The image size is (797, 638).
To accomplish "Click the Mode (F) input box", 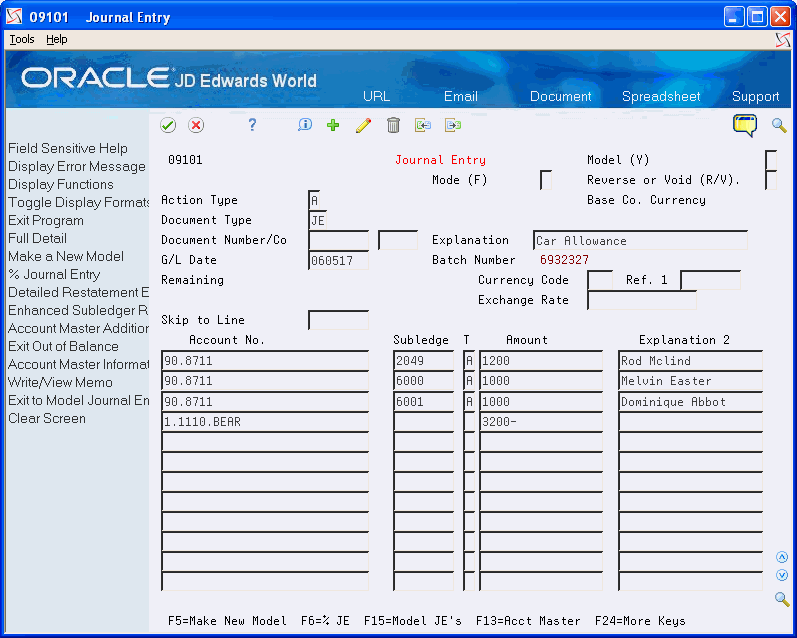I will [x=546, y=180].
